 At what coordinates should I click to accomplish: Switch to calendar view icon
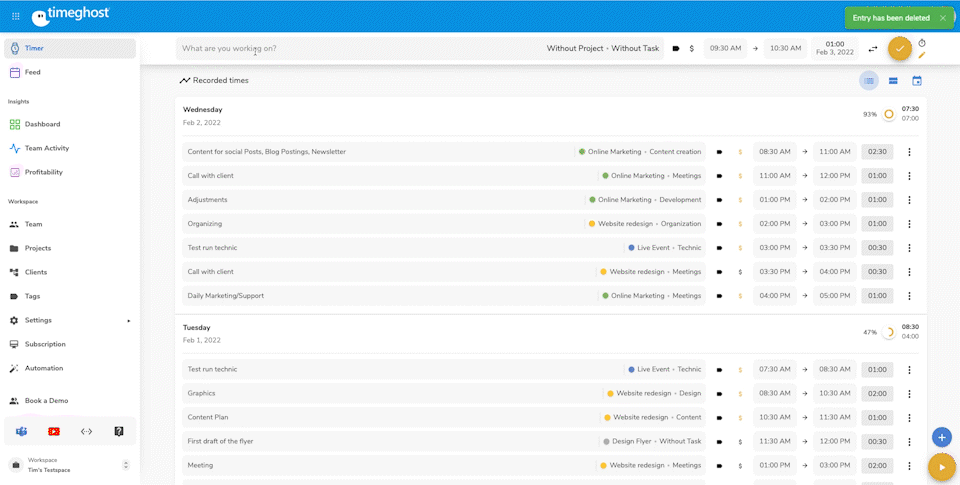917,81
